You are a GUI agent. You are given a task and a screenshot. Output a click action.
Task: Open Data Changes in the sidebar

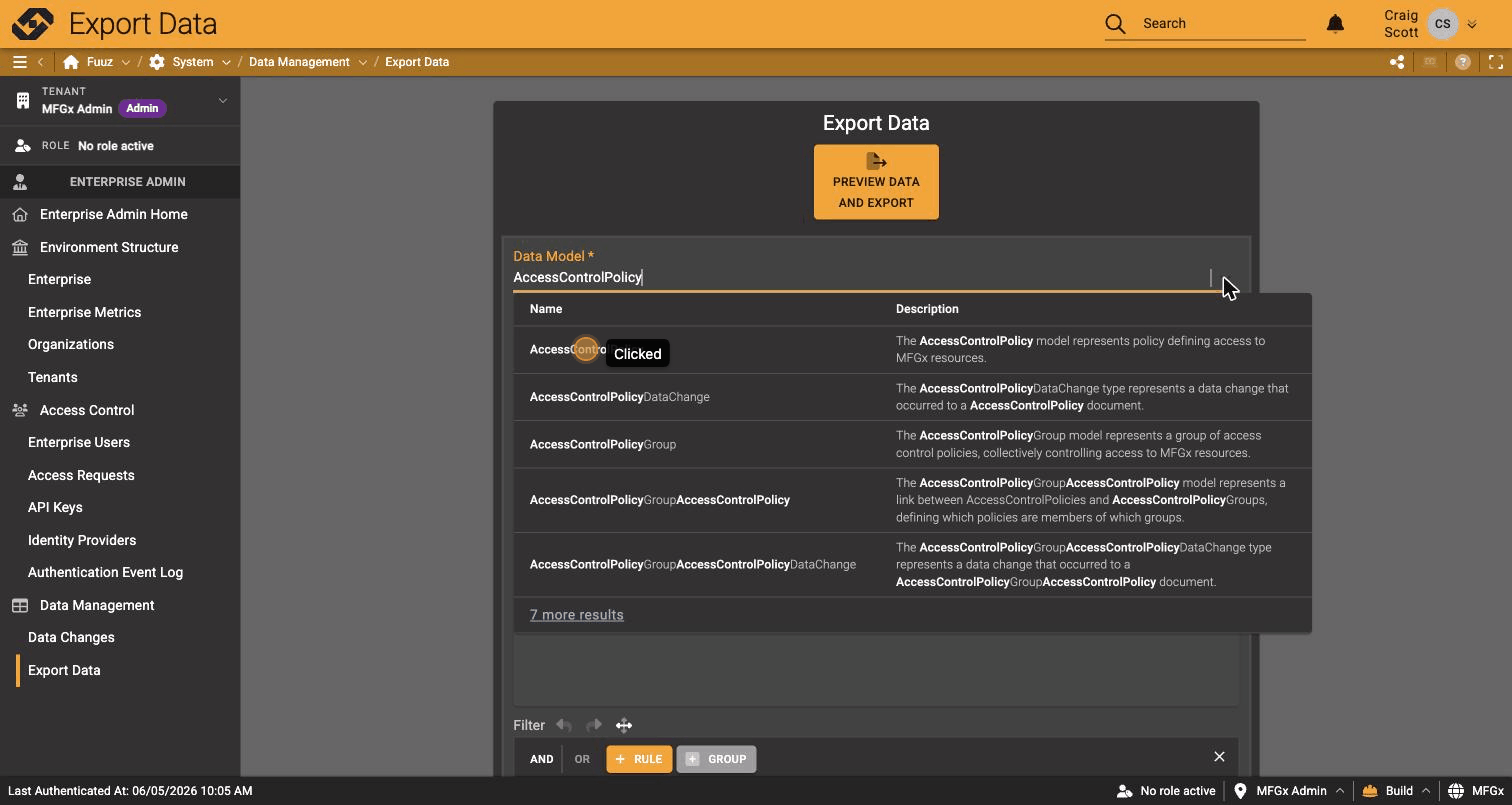click(x=71, y=637)
